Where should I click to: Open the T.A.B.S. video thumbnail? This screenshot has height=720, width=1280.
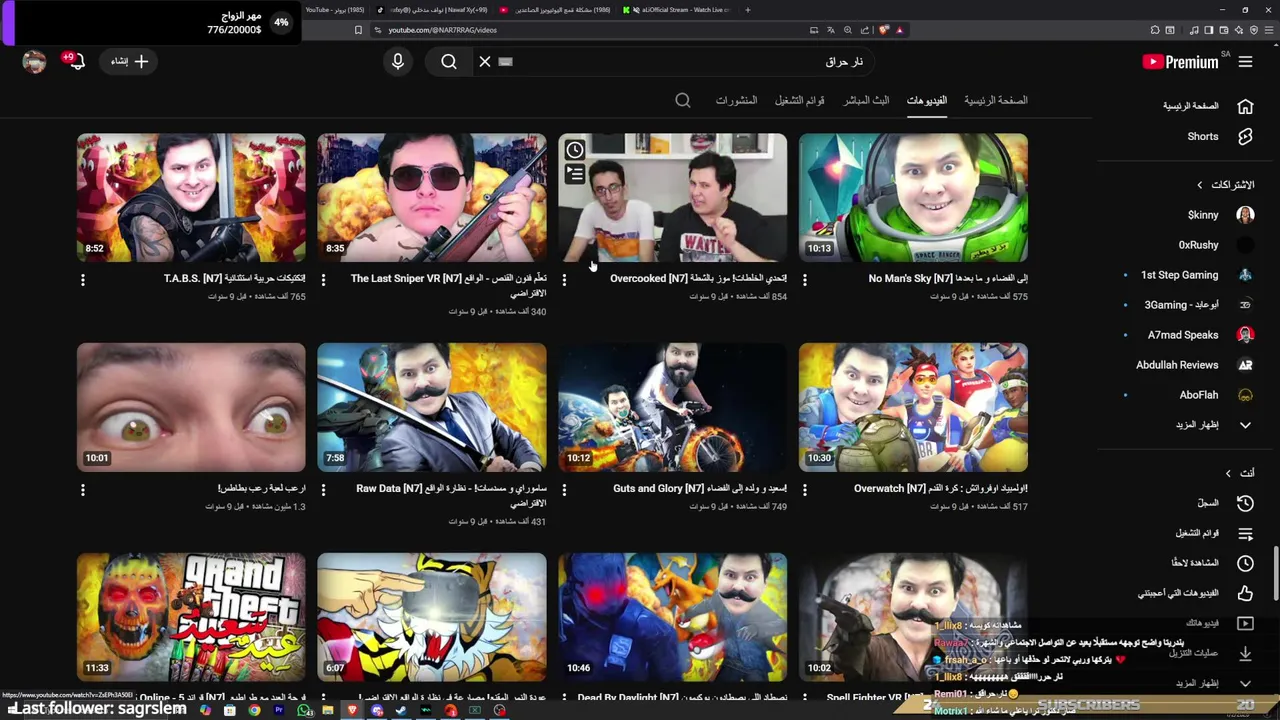click(x=191, y=198)
